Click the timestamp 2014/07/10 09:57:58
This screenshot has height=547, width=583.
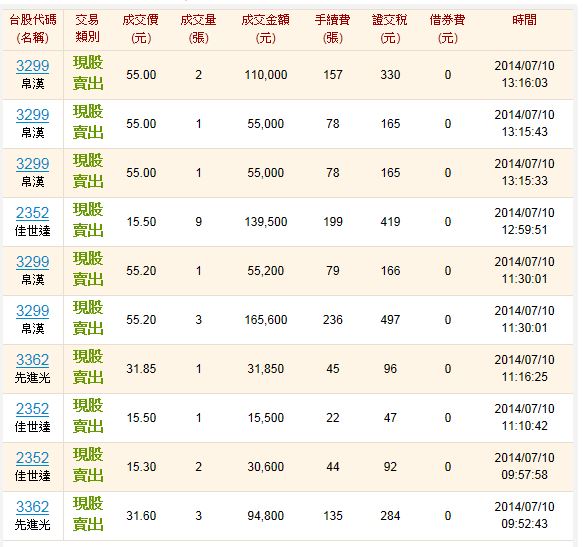(x=524, y=467)
